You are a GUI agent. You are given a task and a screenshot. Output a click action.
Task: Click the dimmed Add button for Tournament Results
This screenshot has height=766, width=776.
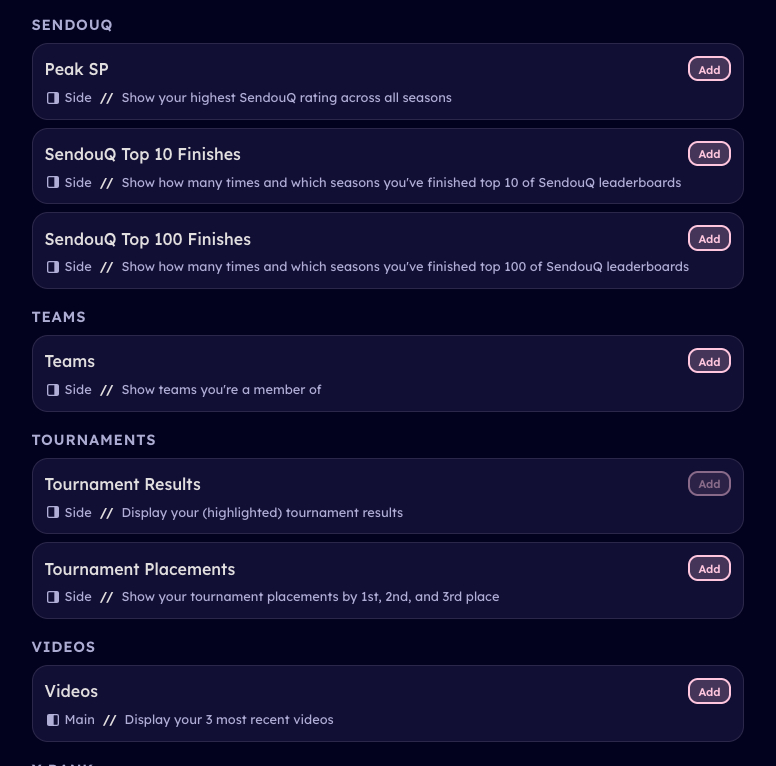tap(709, 484)
